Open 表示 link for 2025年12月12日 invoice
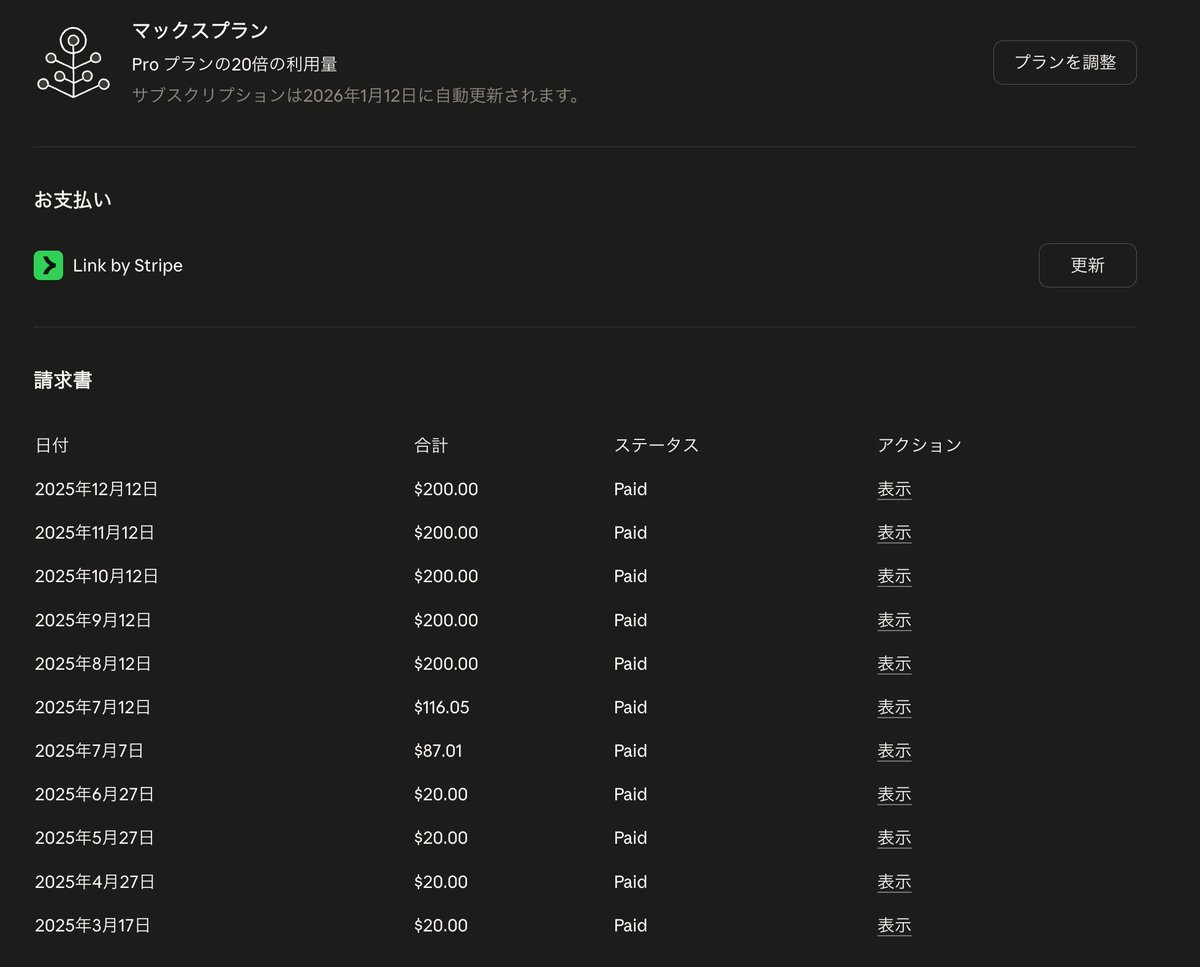The image size is (1200, 967). tap(894, 490)
